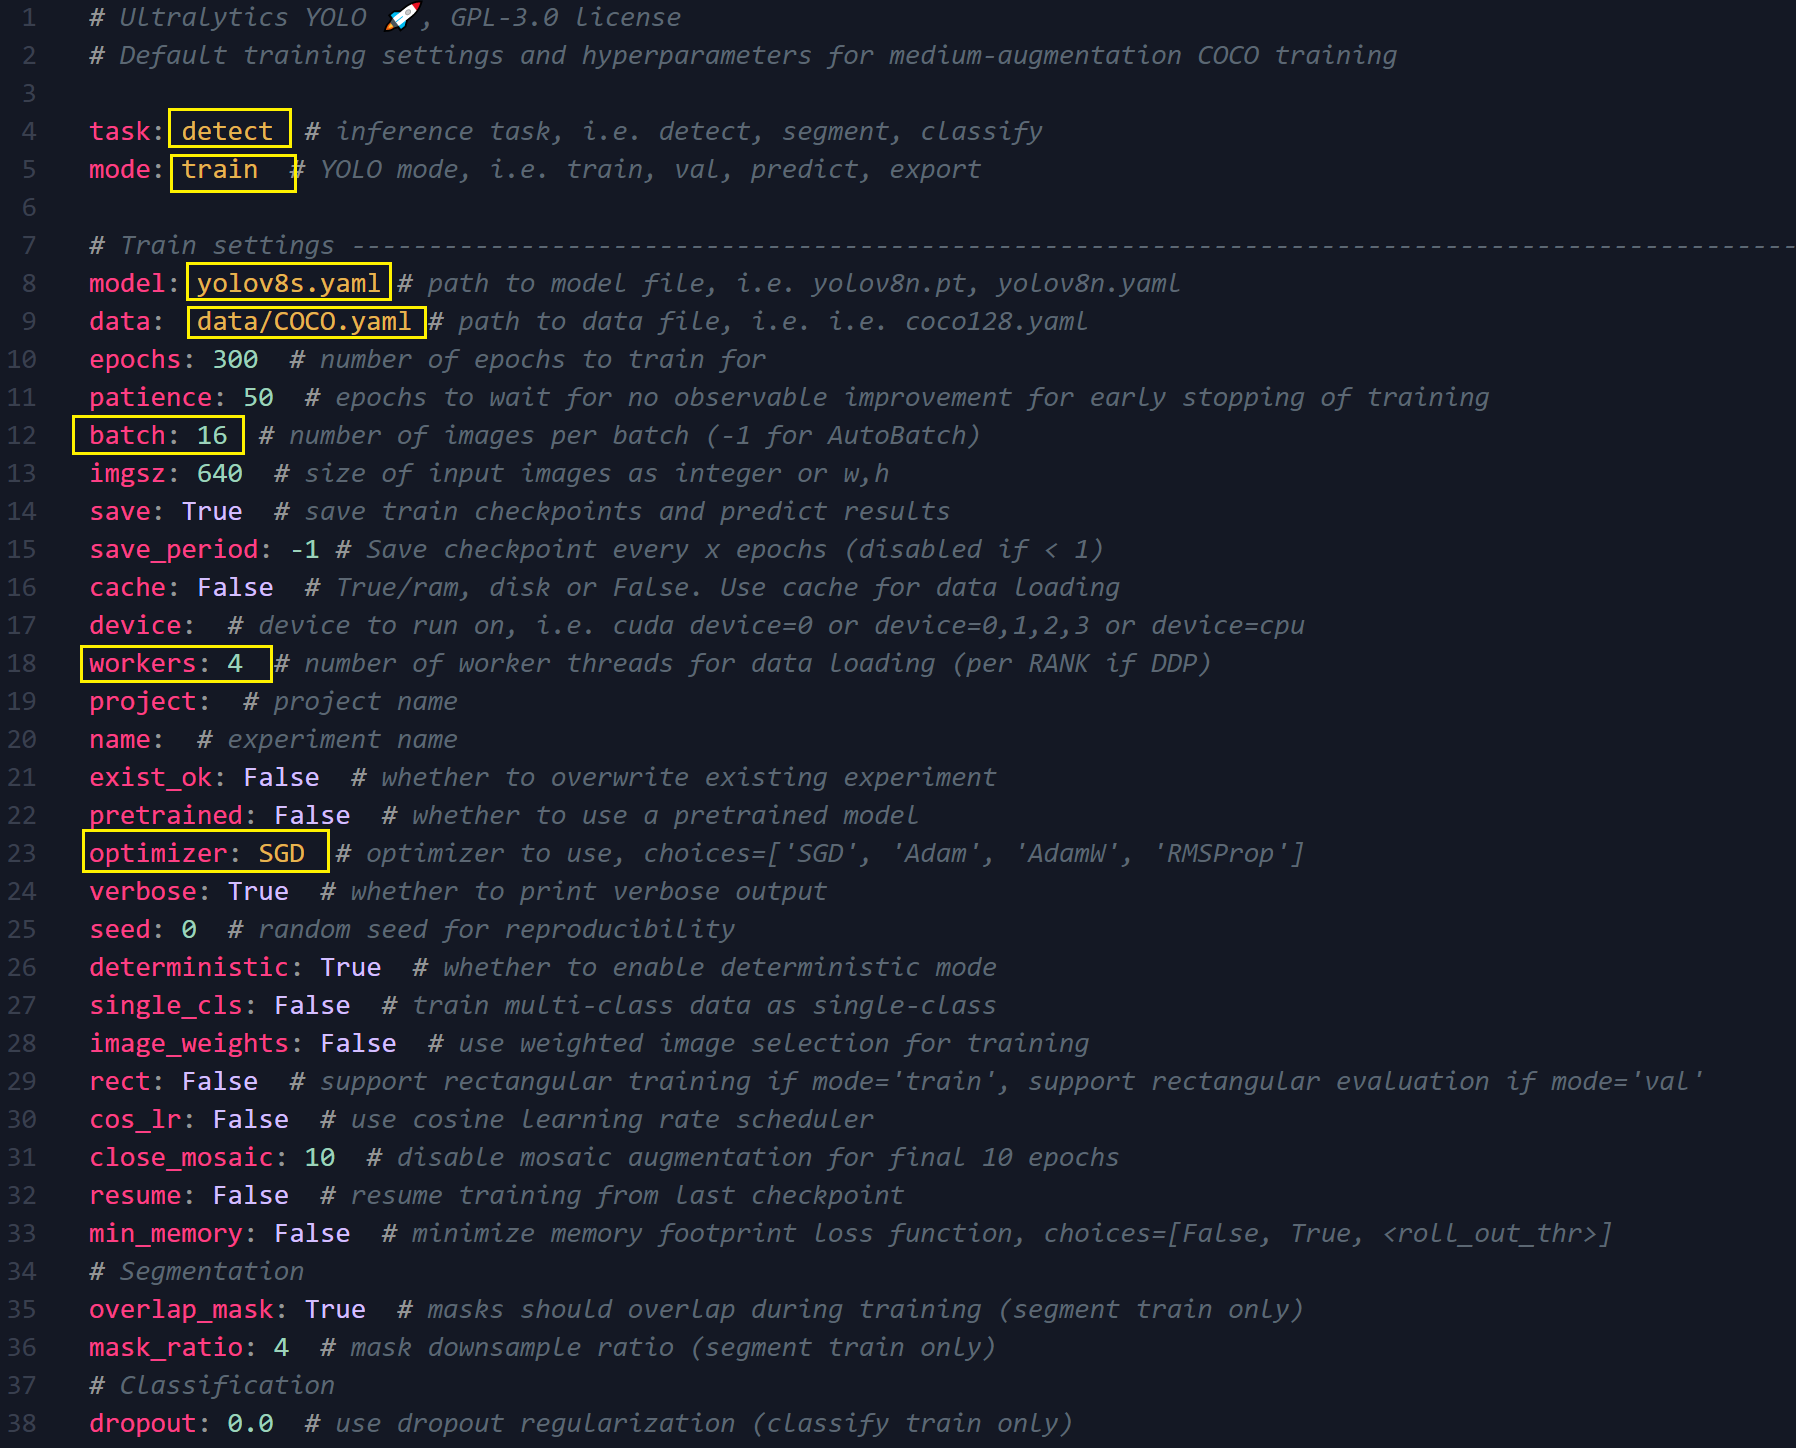Click the 'random seed for reproducibility' comment
This screenshot has height=1448, width=1796.
click(497, 929)
